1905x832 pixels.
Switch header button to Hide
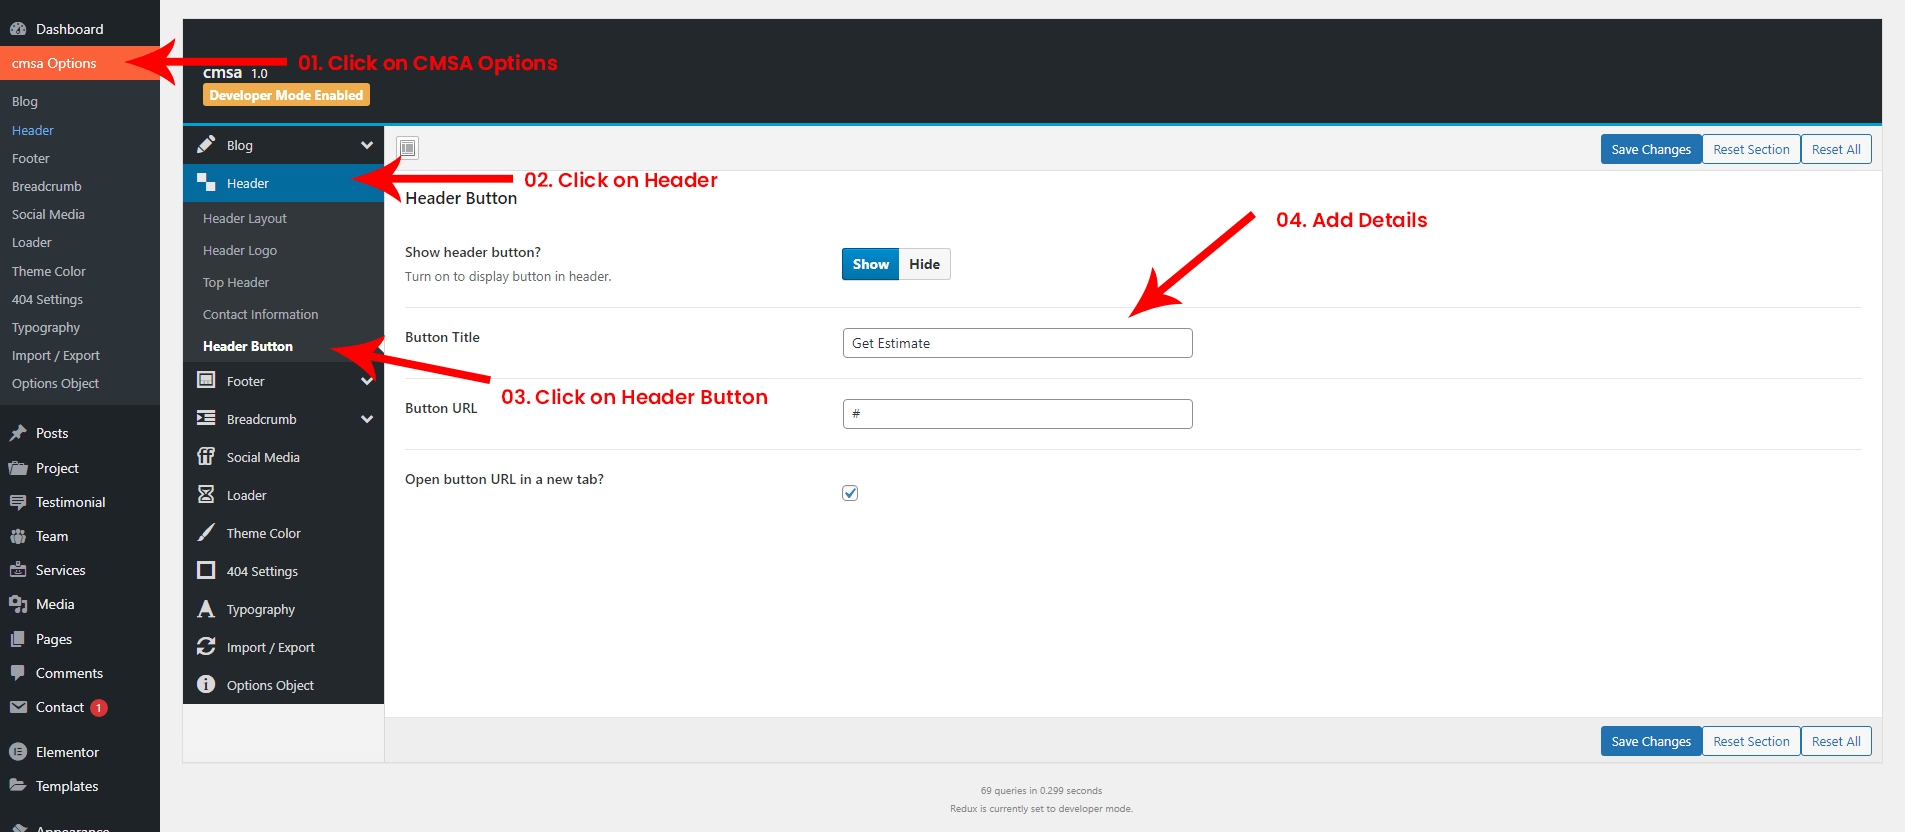pyautogui.click(x=924, y=264)
